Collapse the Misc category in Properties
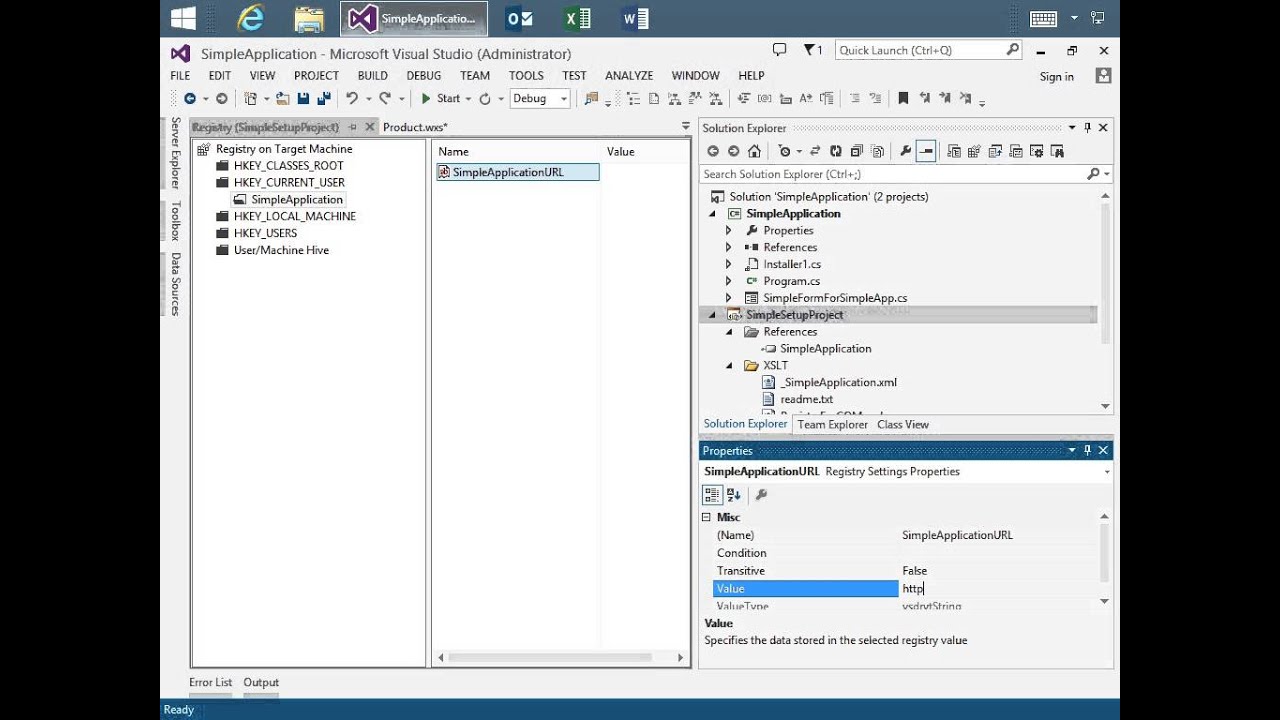 pyautogui.click(x=706, y=517)
